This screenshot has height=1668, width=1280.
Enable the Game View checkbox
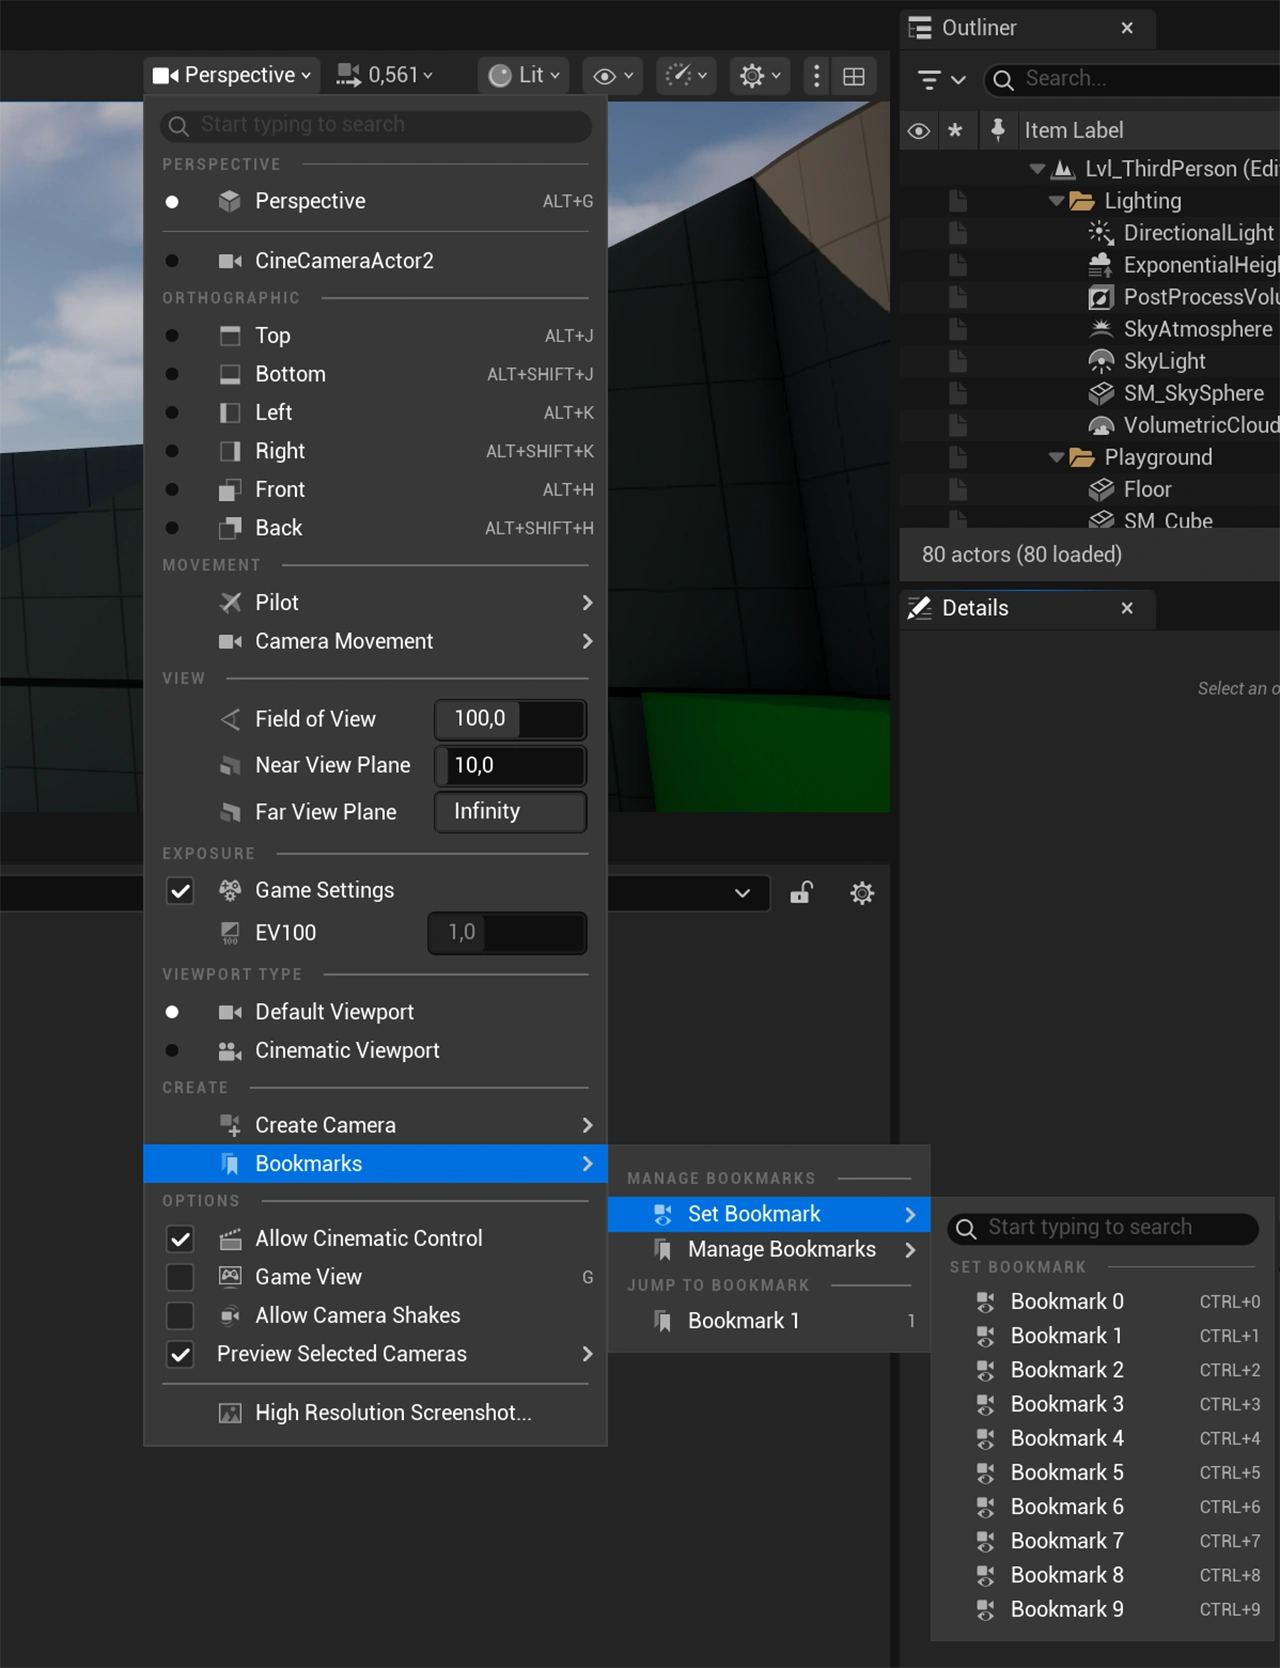tap(180, 1278)
